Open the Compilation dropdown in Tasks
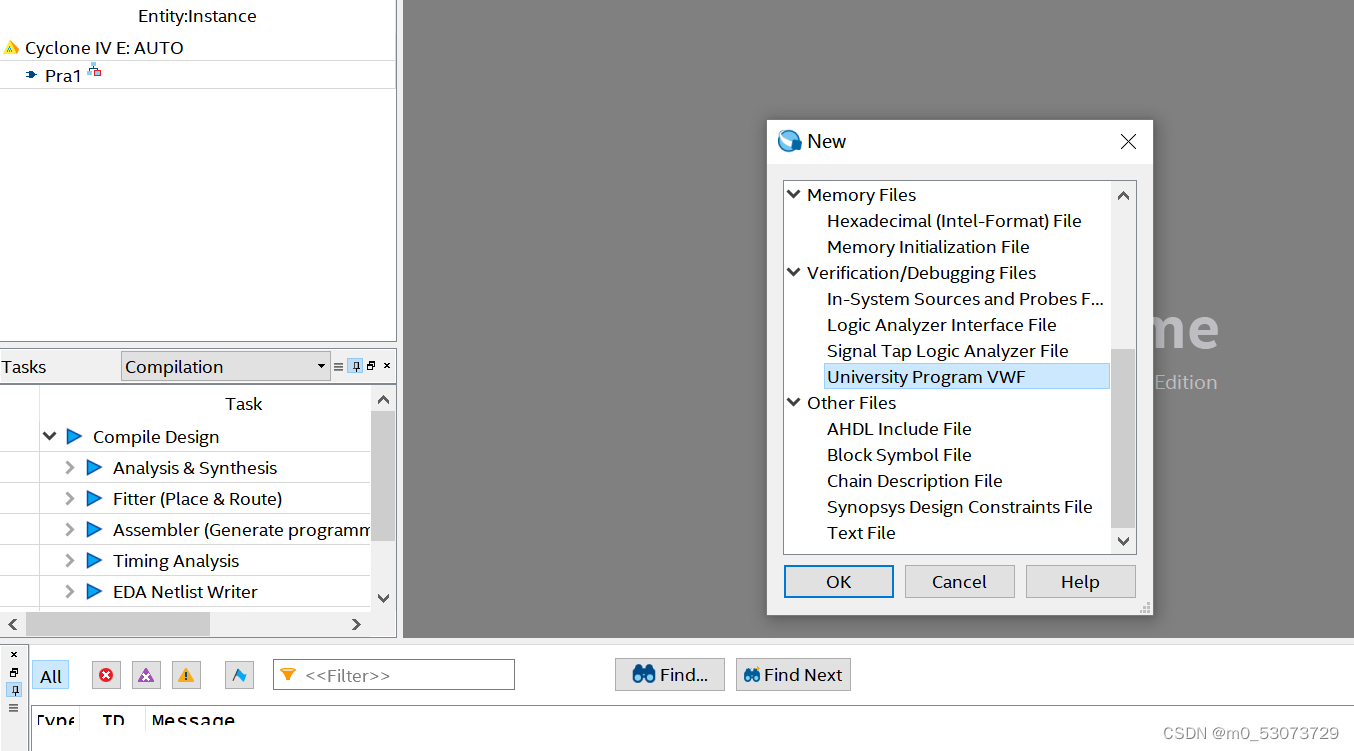Screen dimensions: 1354x751 pyautogui.click(x=226, y=366)
